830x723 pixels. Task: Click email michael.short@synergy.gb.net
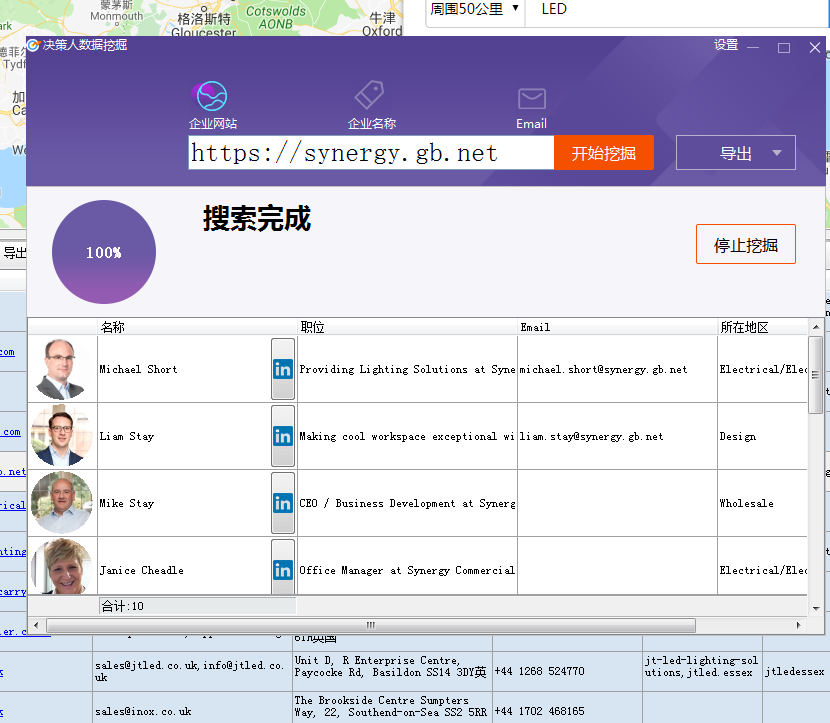pyautogui.click(x=603, y=369)
